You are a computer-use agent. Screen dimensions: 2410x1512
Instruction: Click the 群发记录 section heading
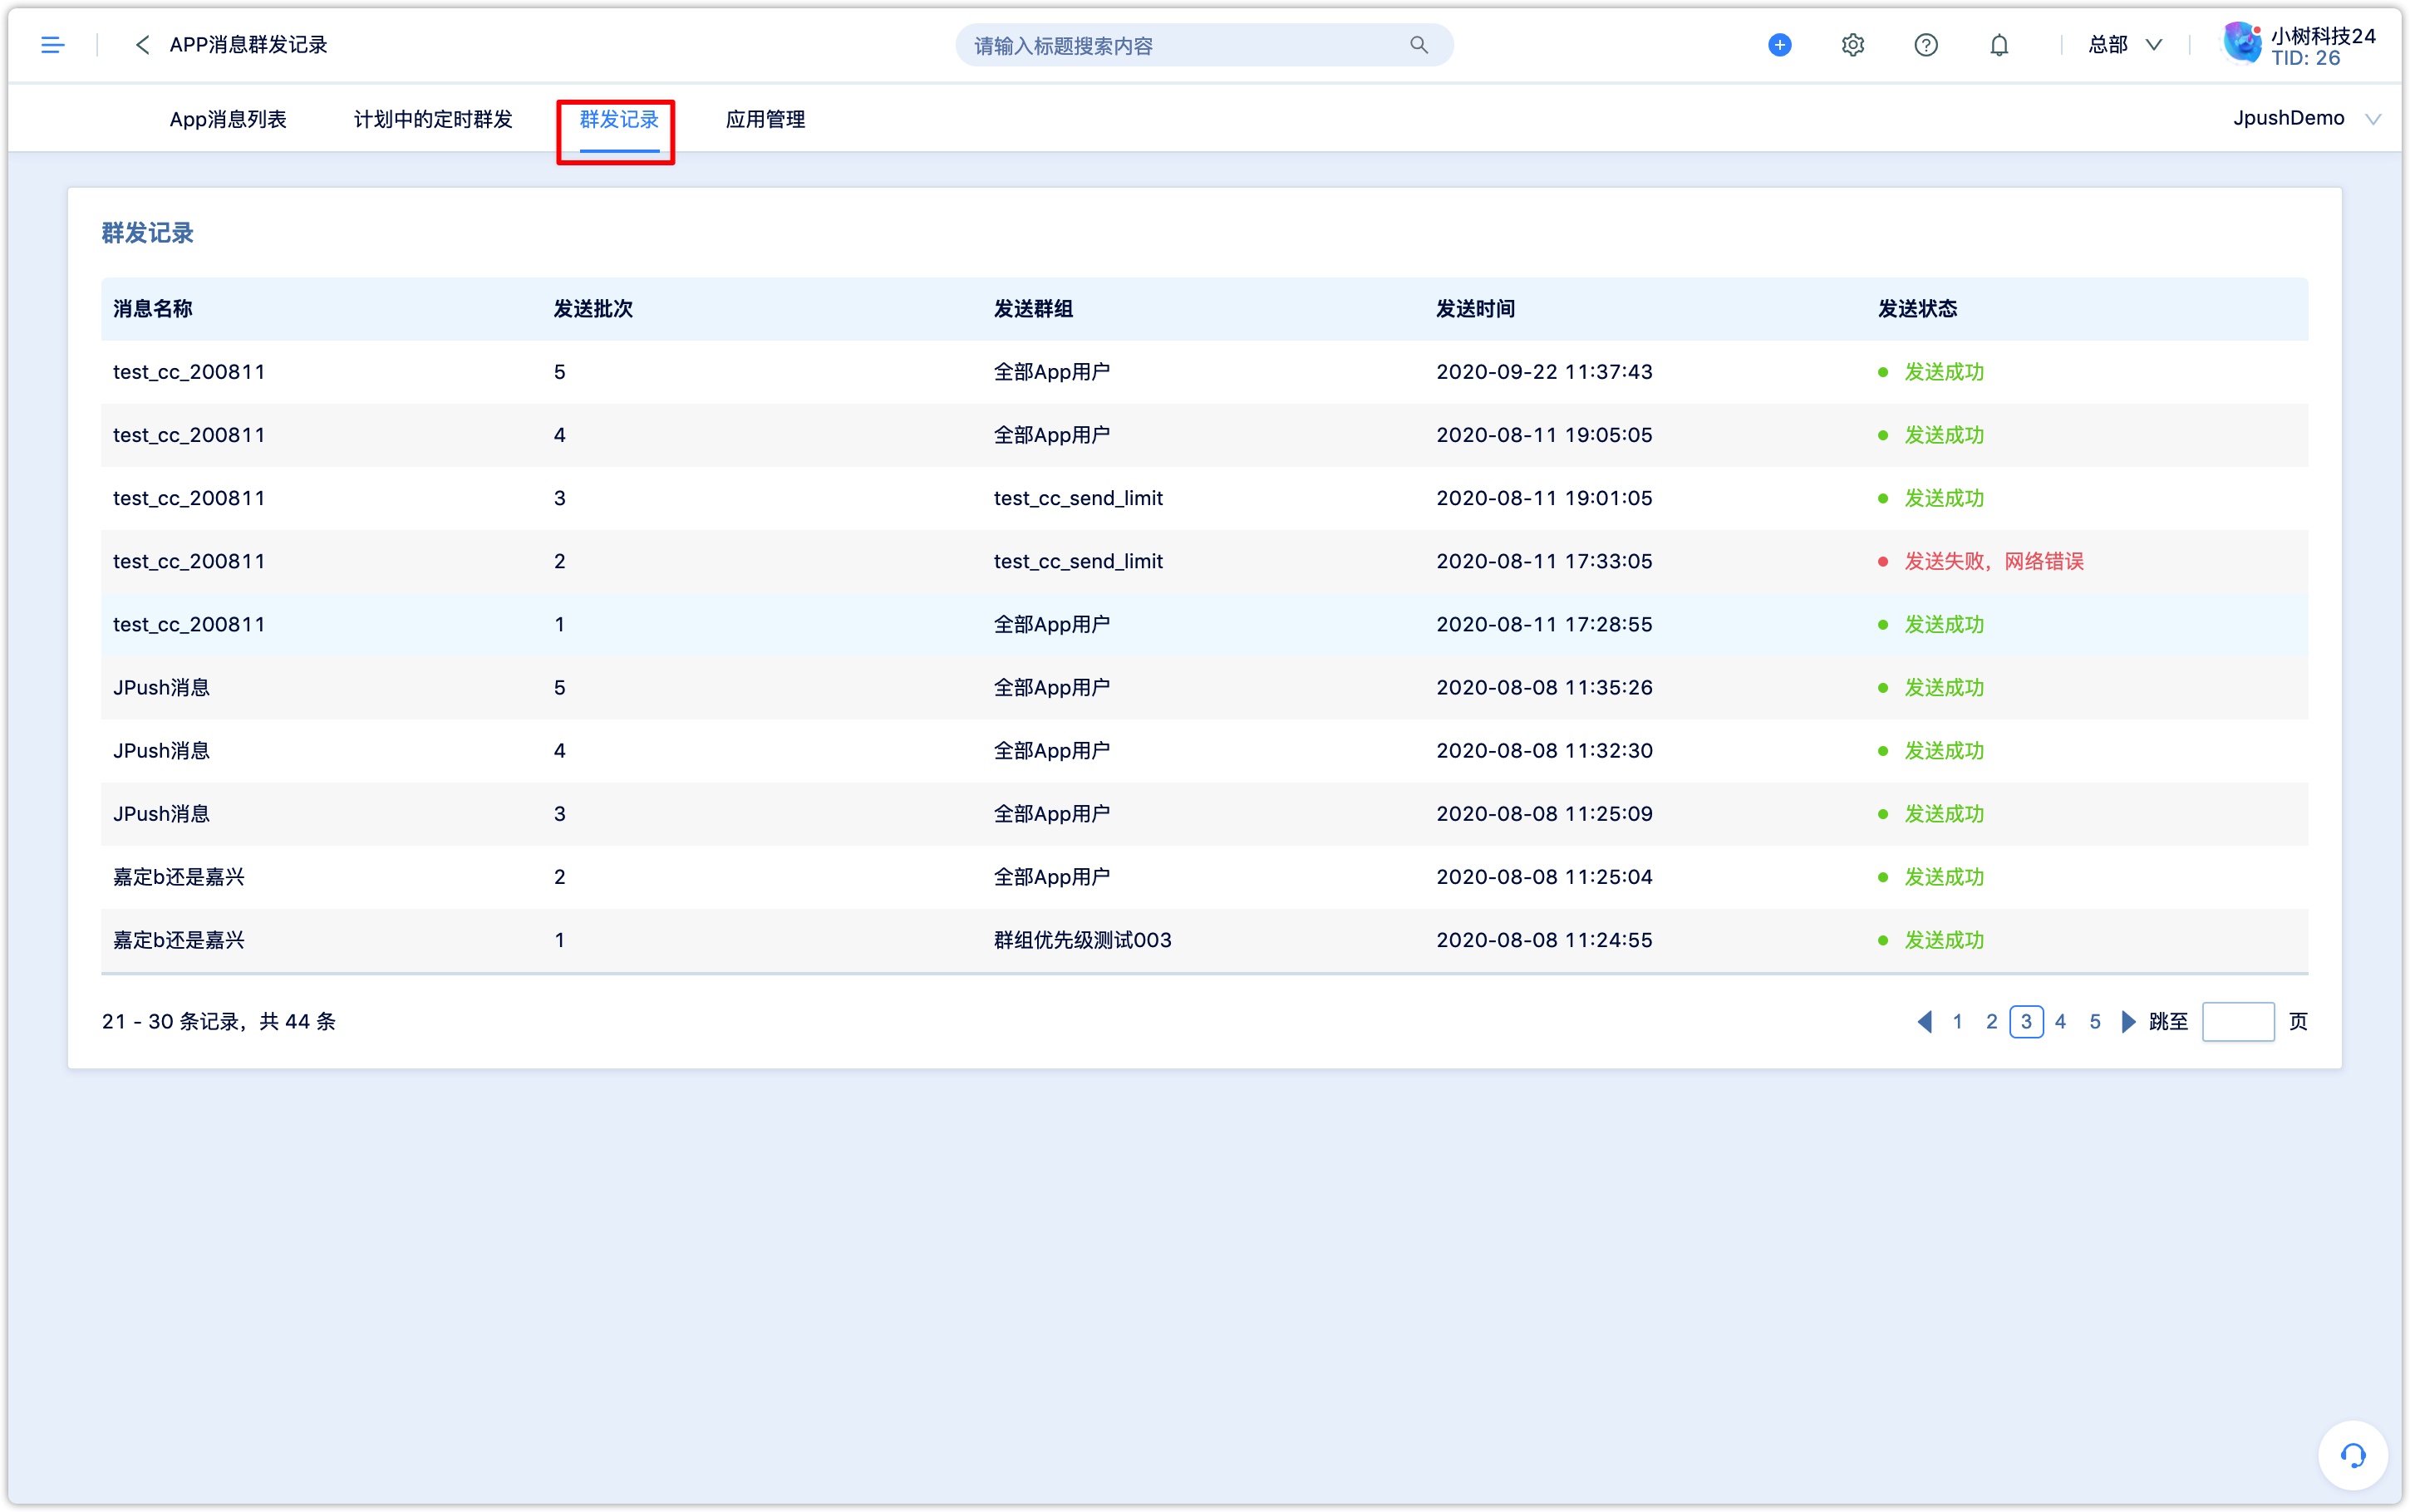(x=147, y=233)
